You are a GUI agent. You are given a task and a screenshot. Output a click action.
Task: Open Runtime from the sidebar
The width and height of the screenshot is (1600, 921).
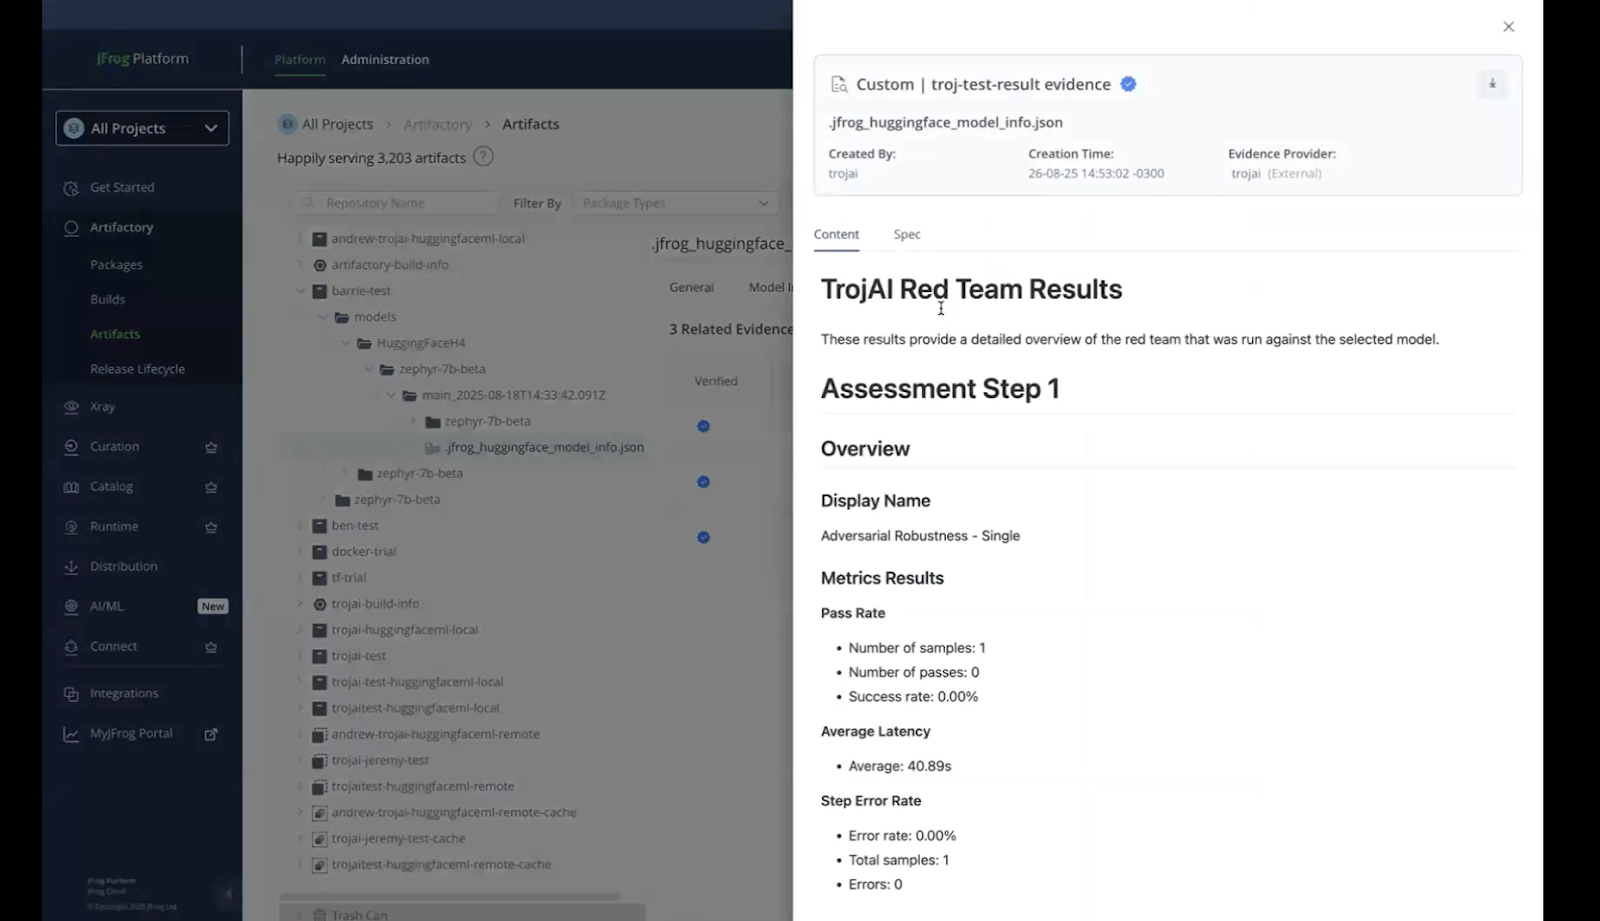click(x=114, y=526)
